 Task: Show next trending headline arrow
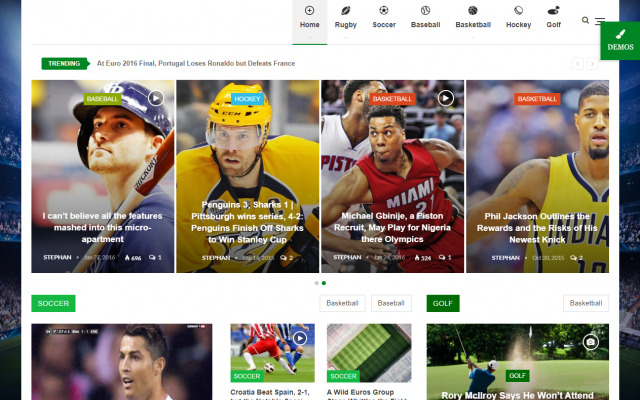click(593, 63)
